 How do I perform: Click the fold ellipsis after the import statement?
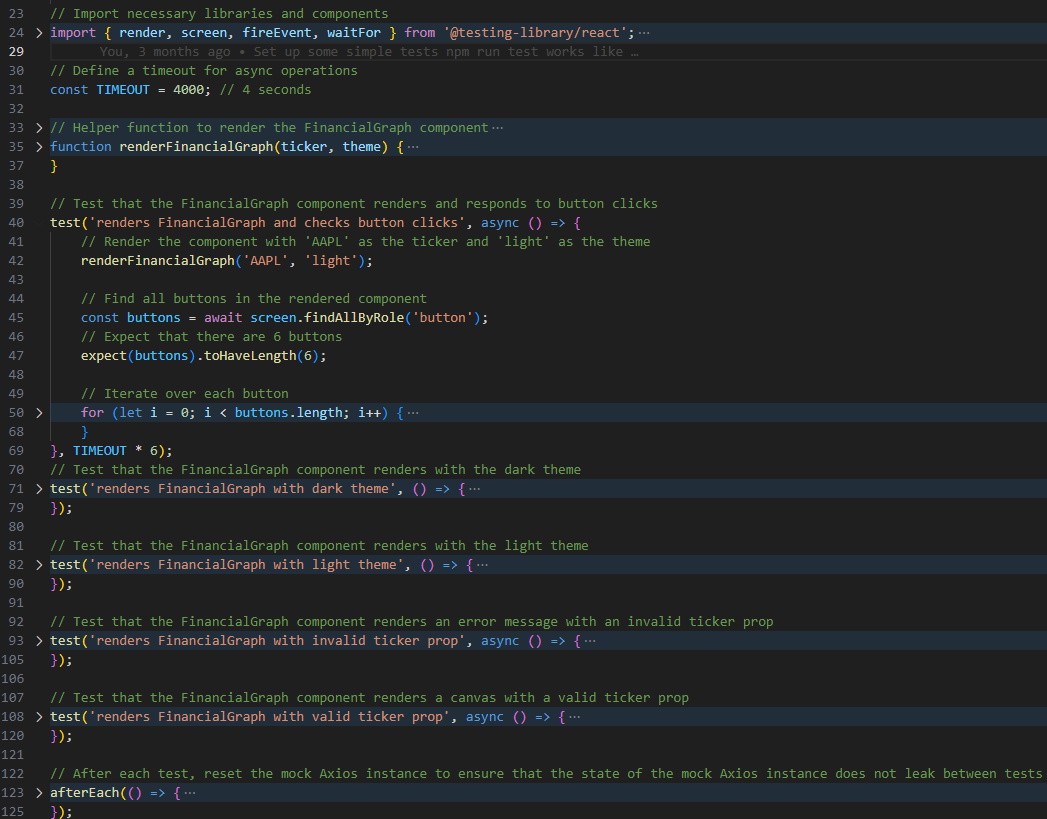[x=644, y=33]
